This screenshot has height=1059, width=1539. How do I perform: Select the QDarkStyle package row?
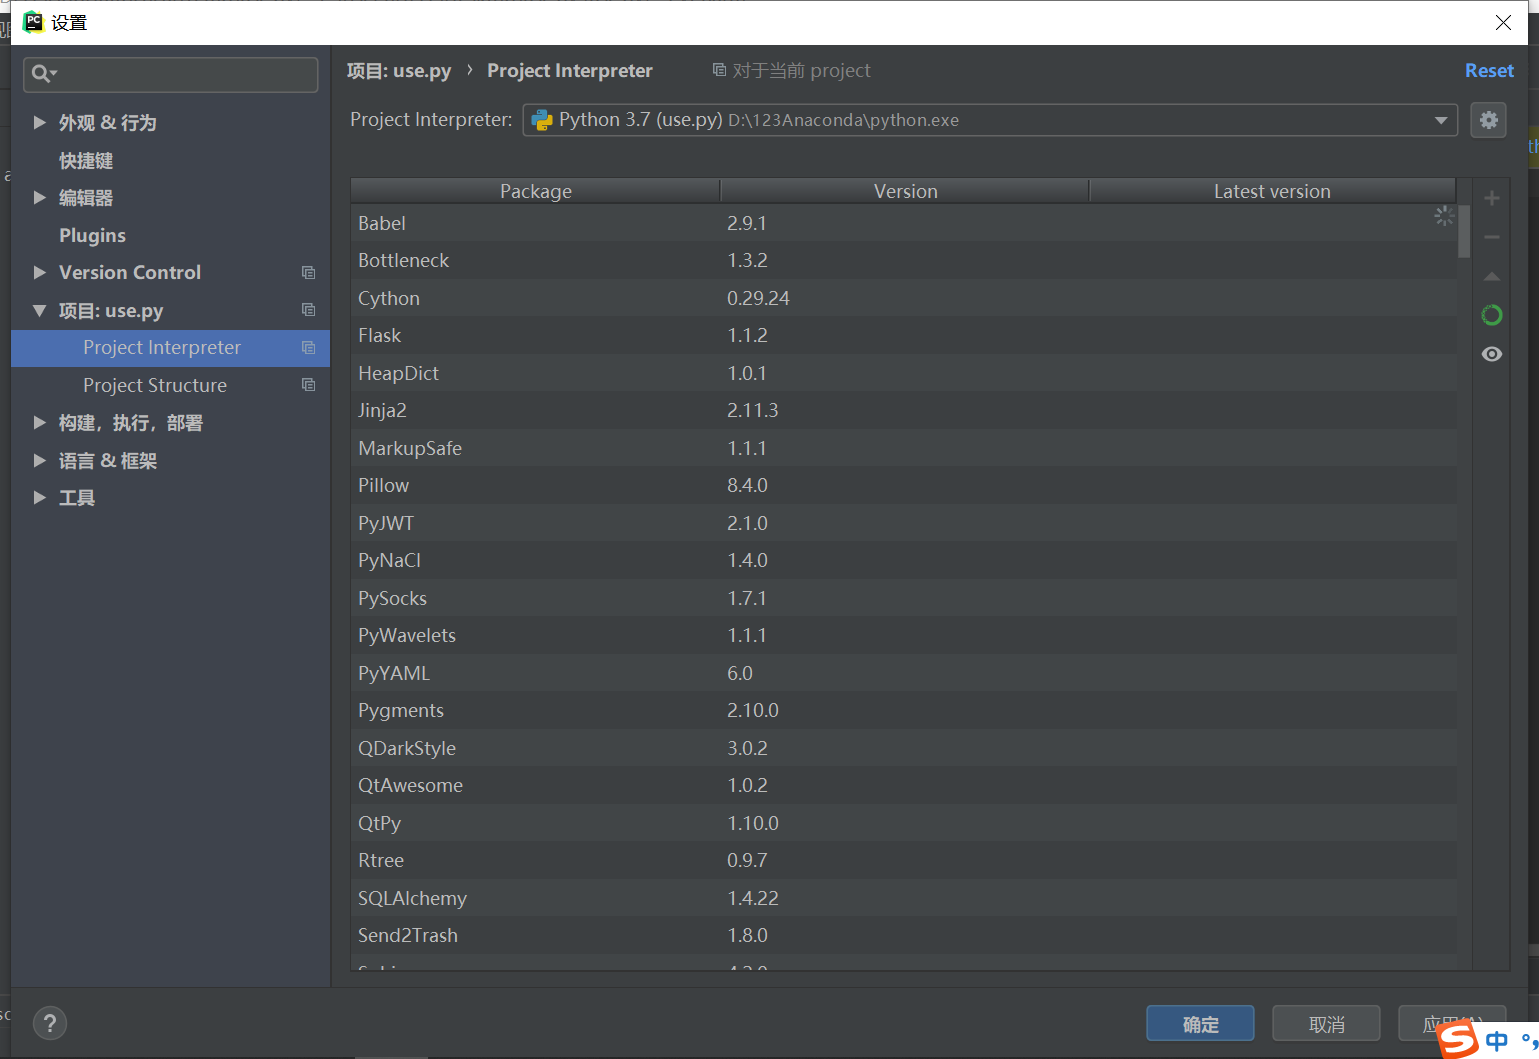(x=904, y=748)
